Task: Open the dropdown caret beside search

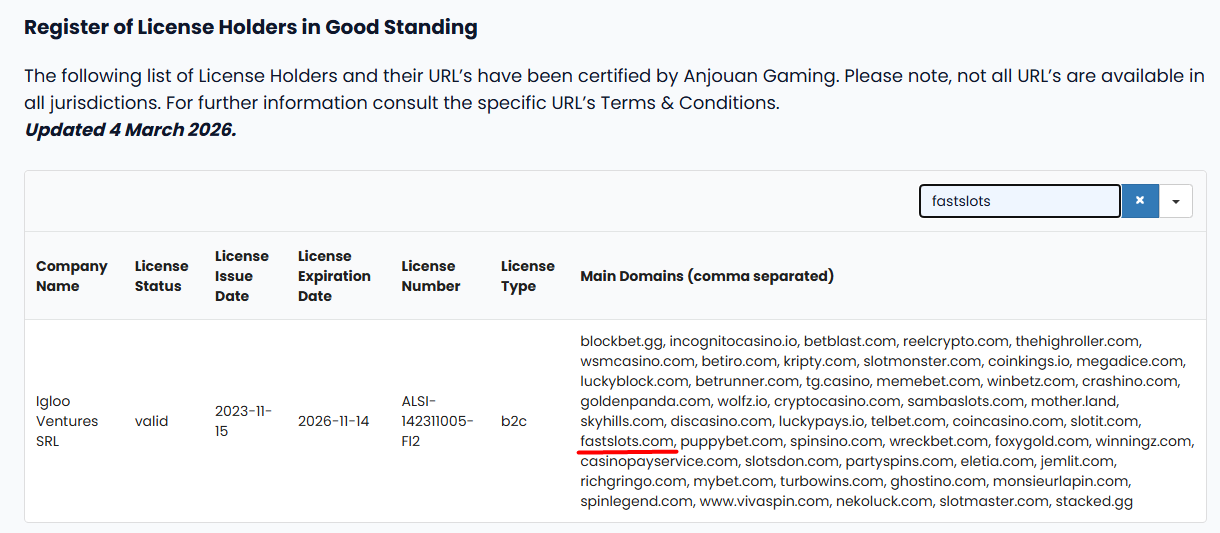Action: 1176,201
